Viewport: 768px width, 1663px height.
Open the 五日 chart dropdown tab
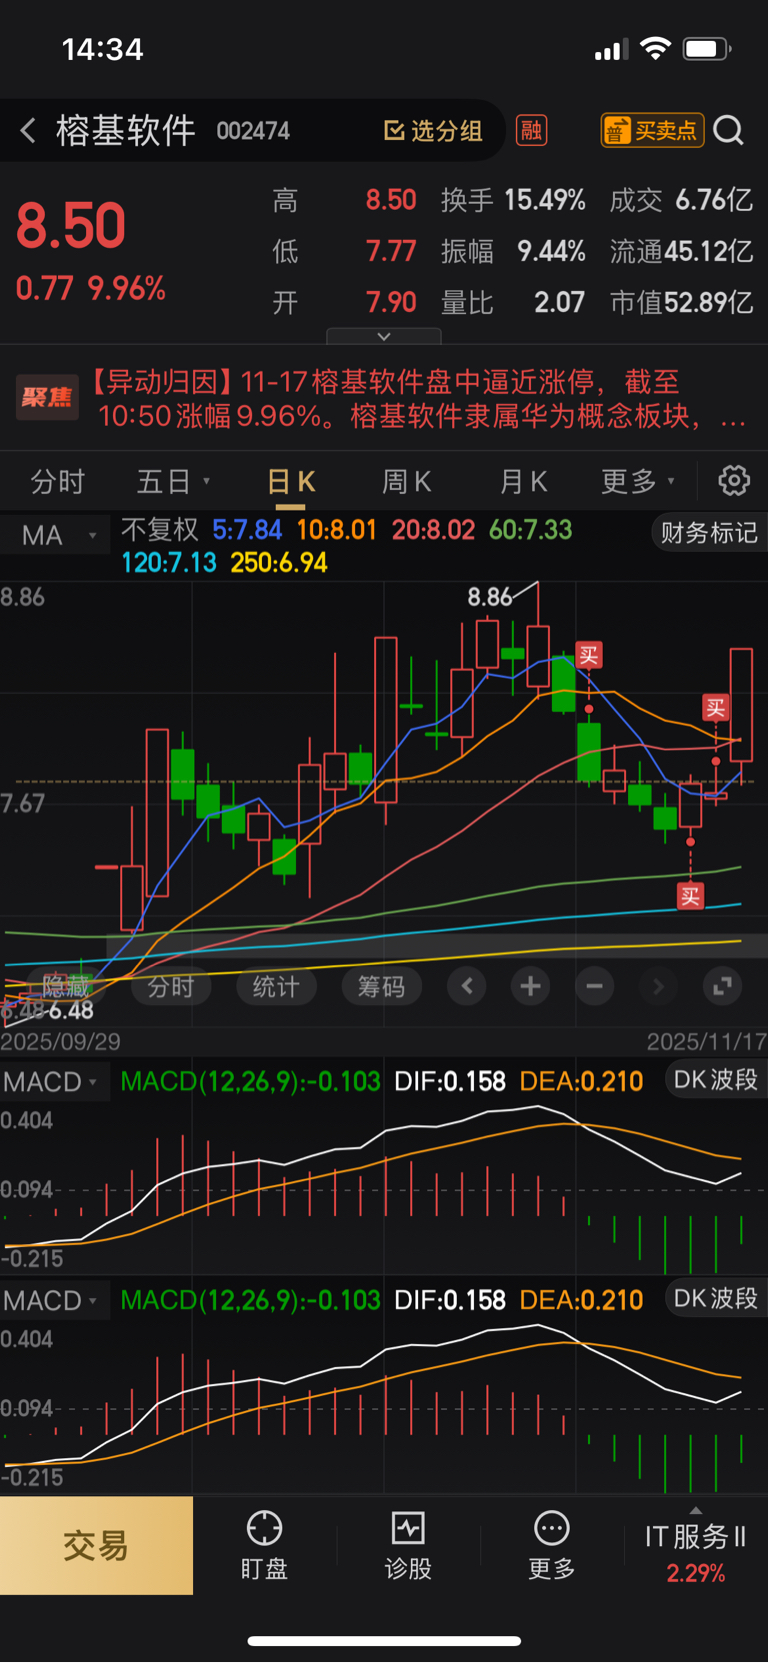click(173, 482)
